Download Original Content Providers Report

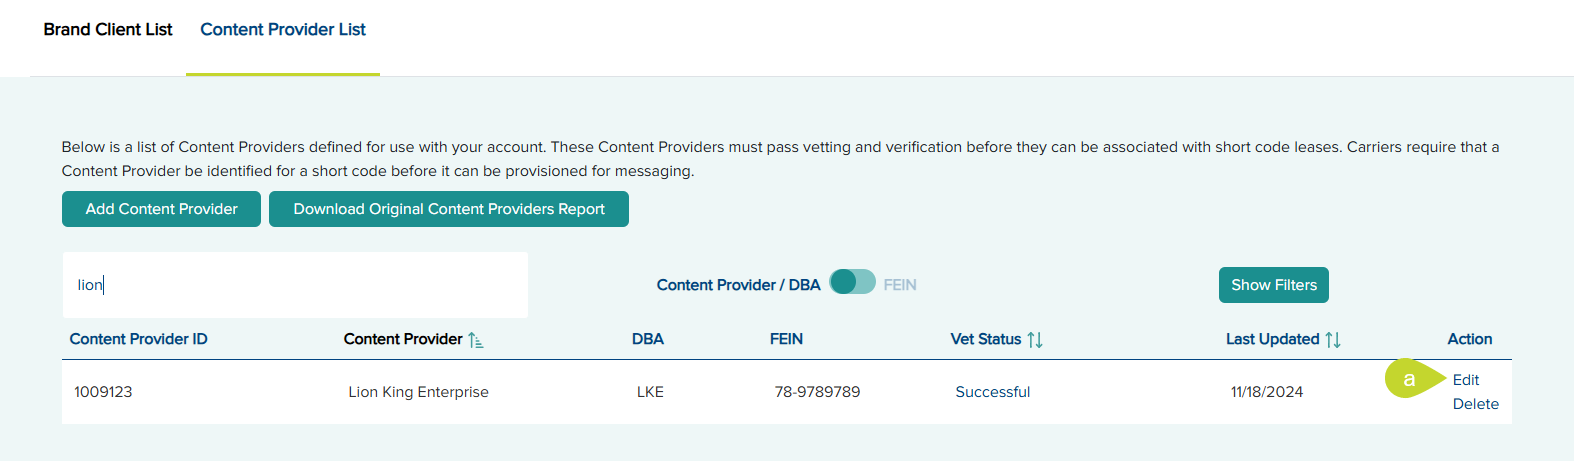click(449, 209)
